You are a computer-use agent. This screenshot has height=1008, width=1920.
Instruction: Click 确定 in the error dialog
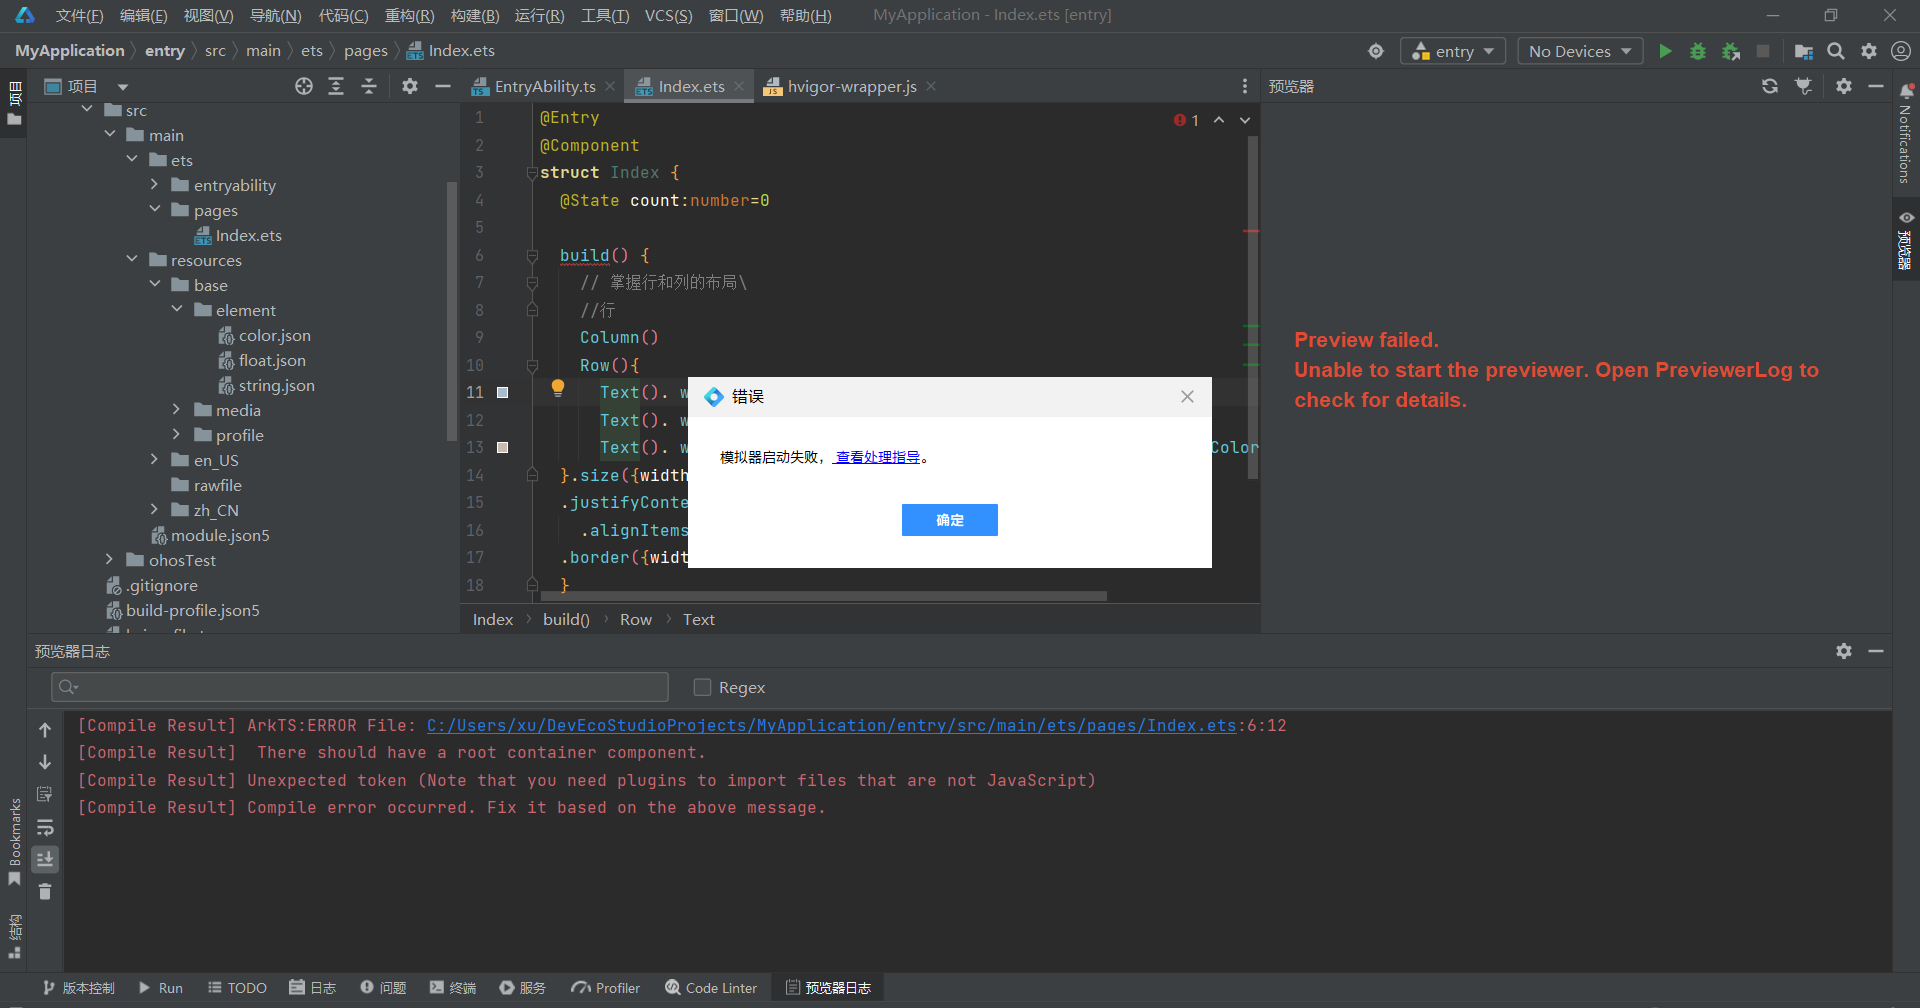[950, 520]
